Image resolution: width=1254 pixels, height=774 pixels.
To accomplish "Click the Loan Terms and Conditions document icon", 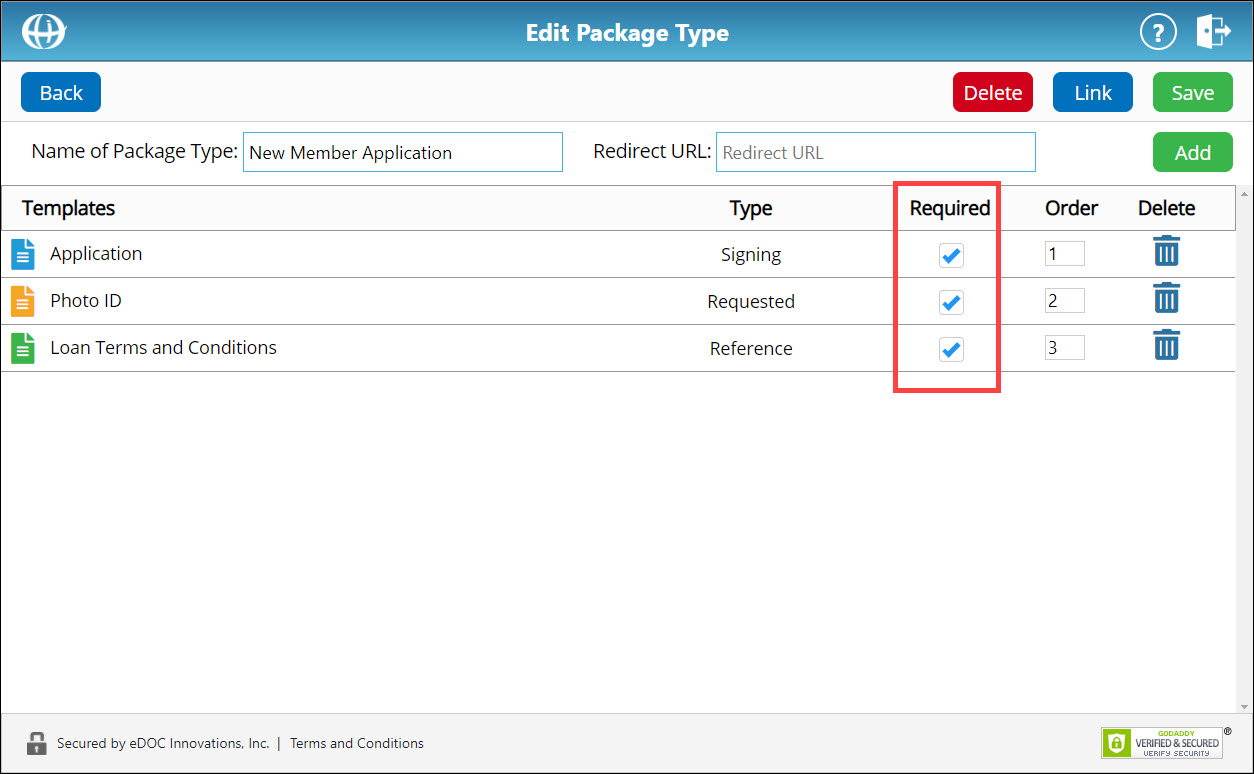I will (23, 347).
